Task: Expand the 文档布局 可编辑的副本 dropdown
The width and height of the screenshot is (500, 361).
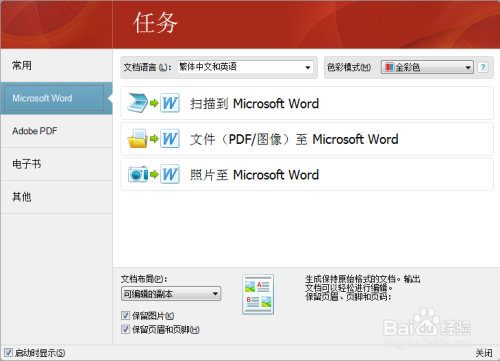Action: point(171,294)
